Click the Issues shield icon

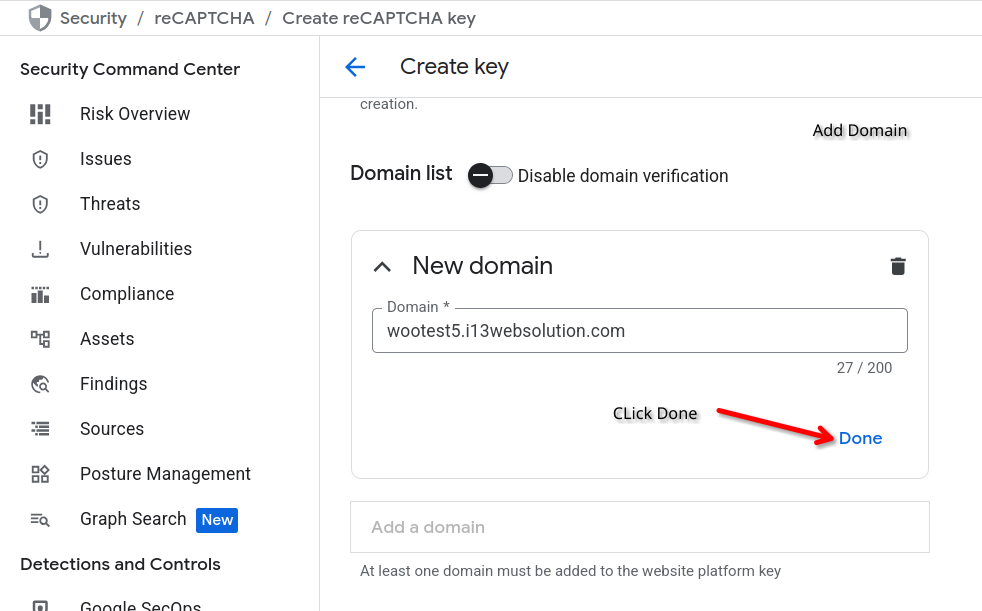(40, 159)
